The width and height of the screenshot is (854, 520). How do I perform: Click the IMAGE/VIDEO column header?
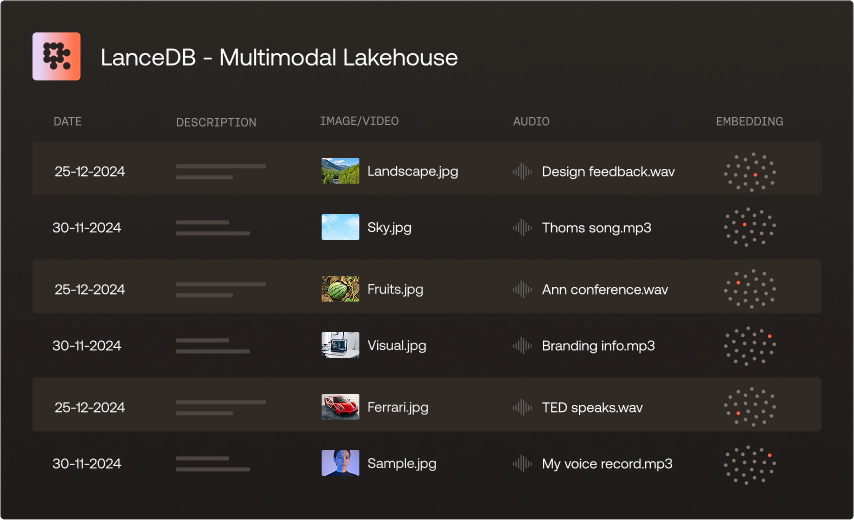(x=359, y=122)
